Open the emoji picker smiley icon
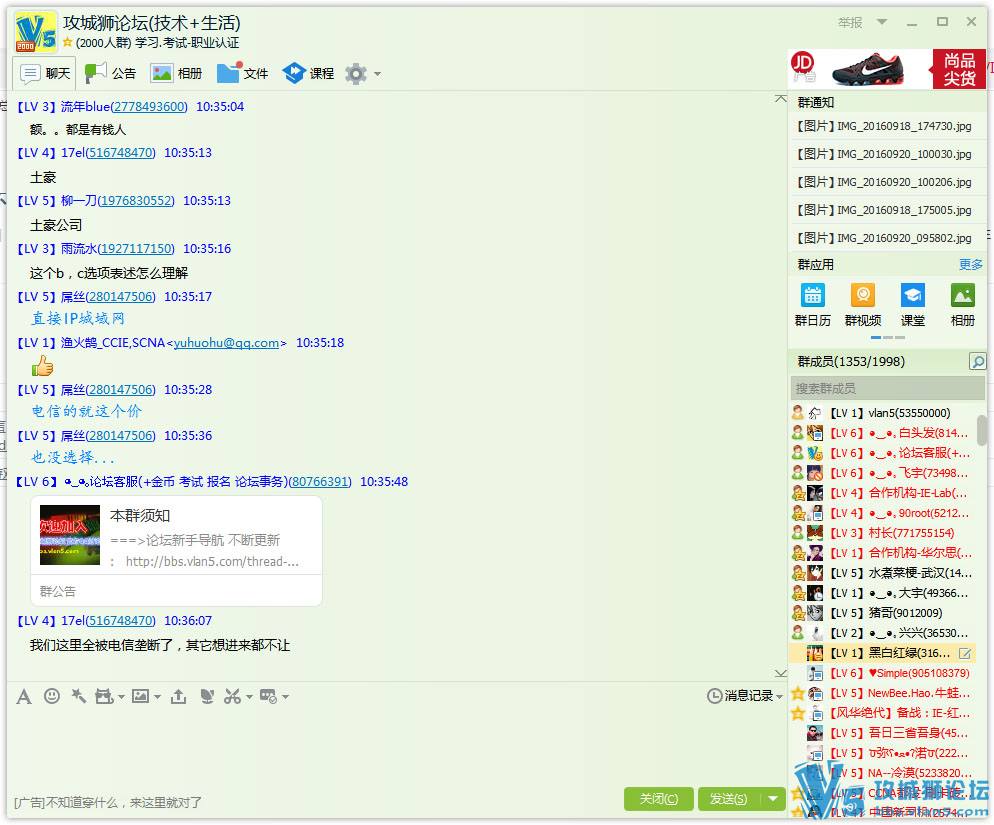 [51, 696]
